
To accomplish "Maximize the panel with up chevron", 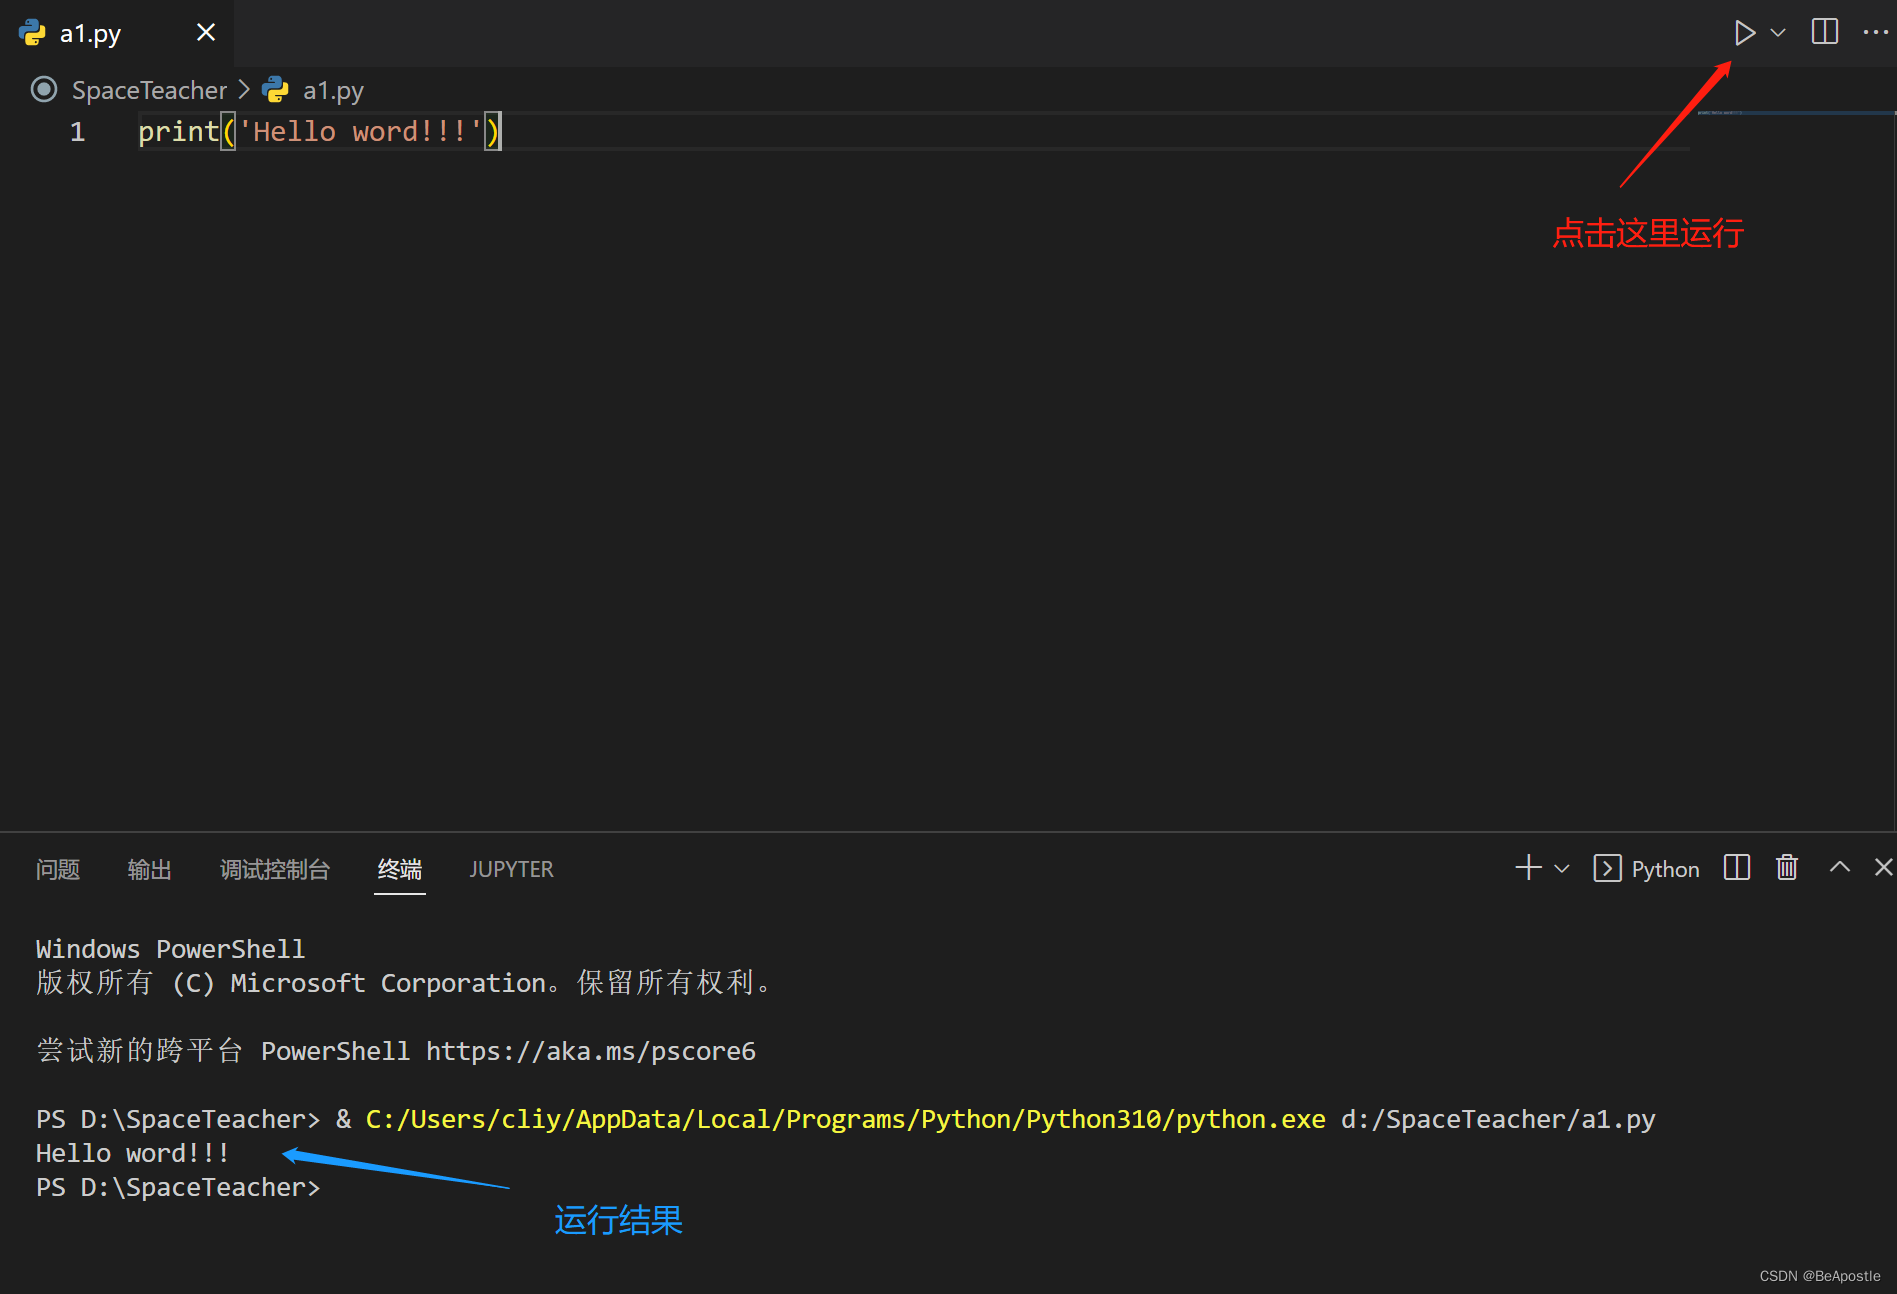I will click(1839, 868).
